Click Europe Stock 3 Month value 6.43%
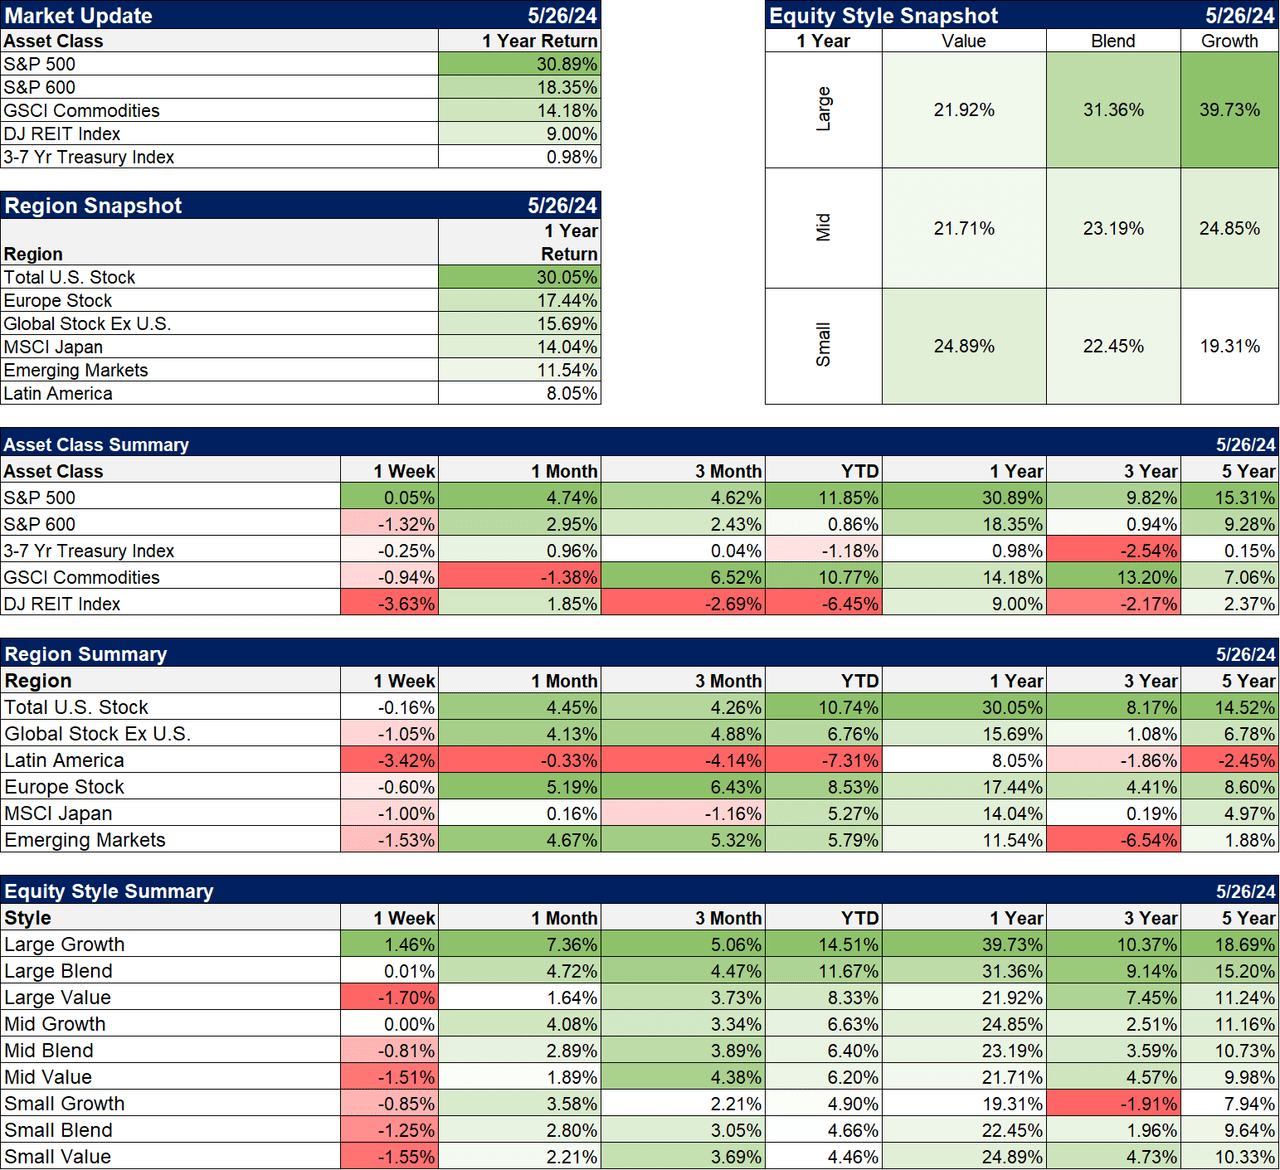Viewport: 1280px width, 1170px height. click(x=683, y=787)
